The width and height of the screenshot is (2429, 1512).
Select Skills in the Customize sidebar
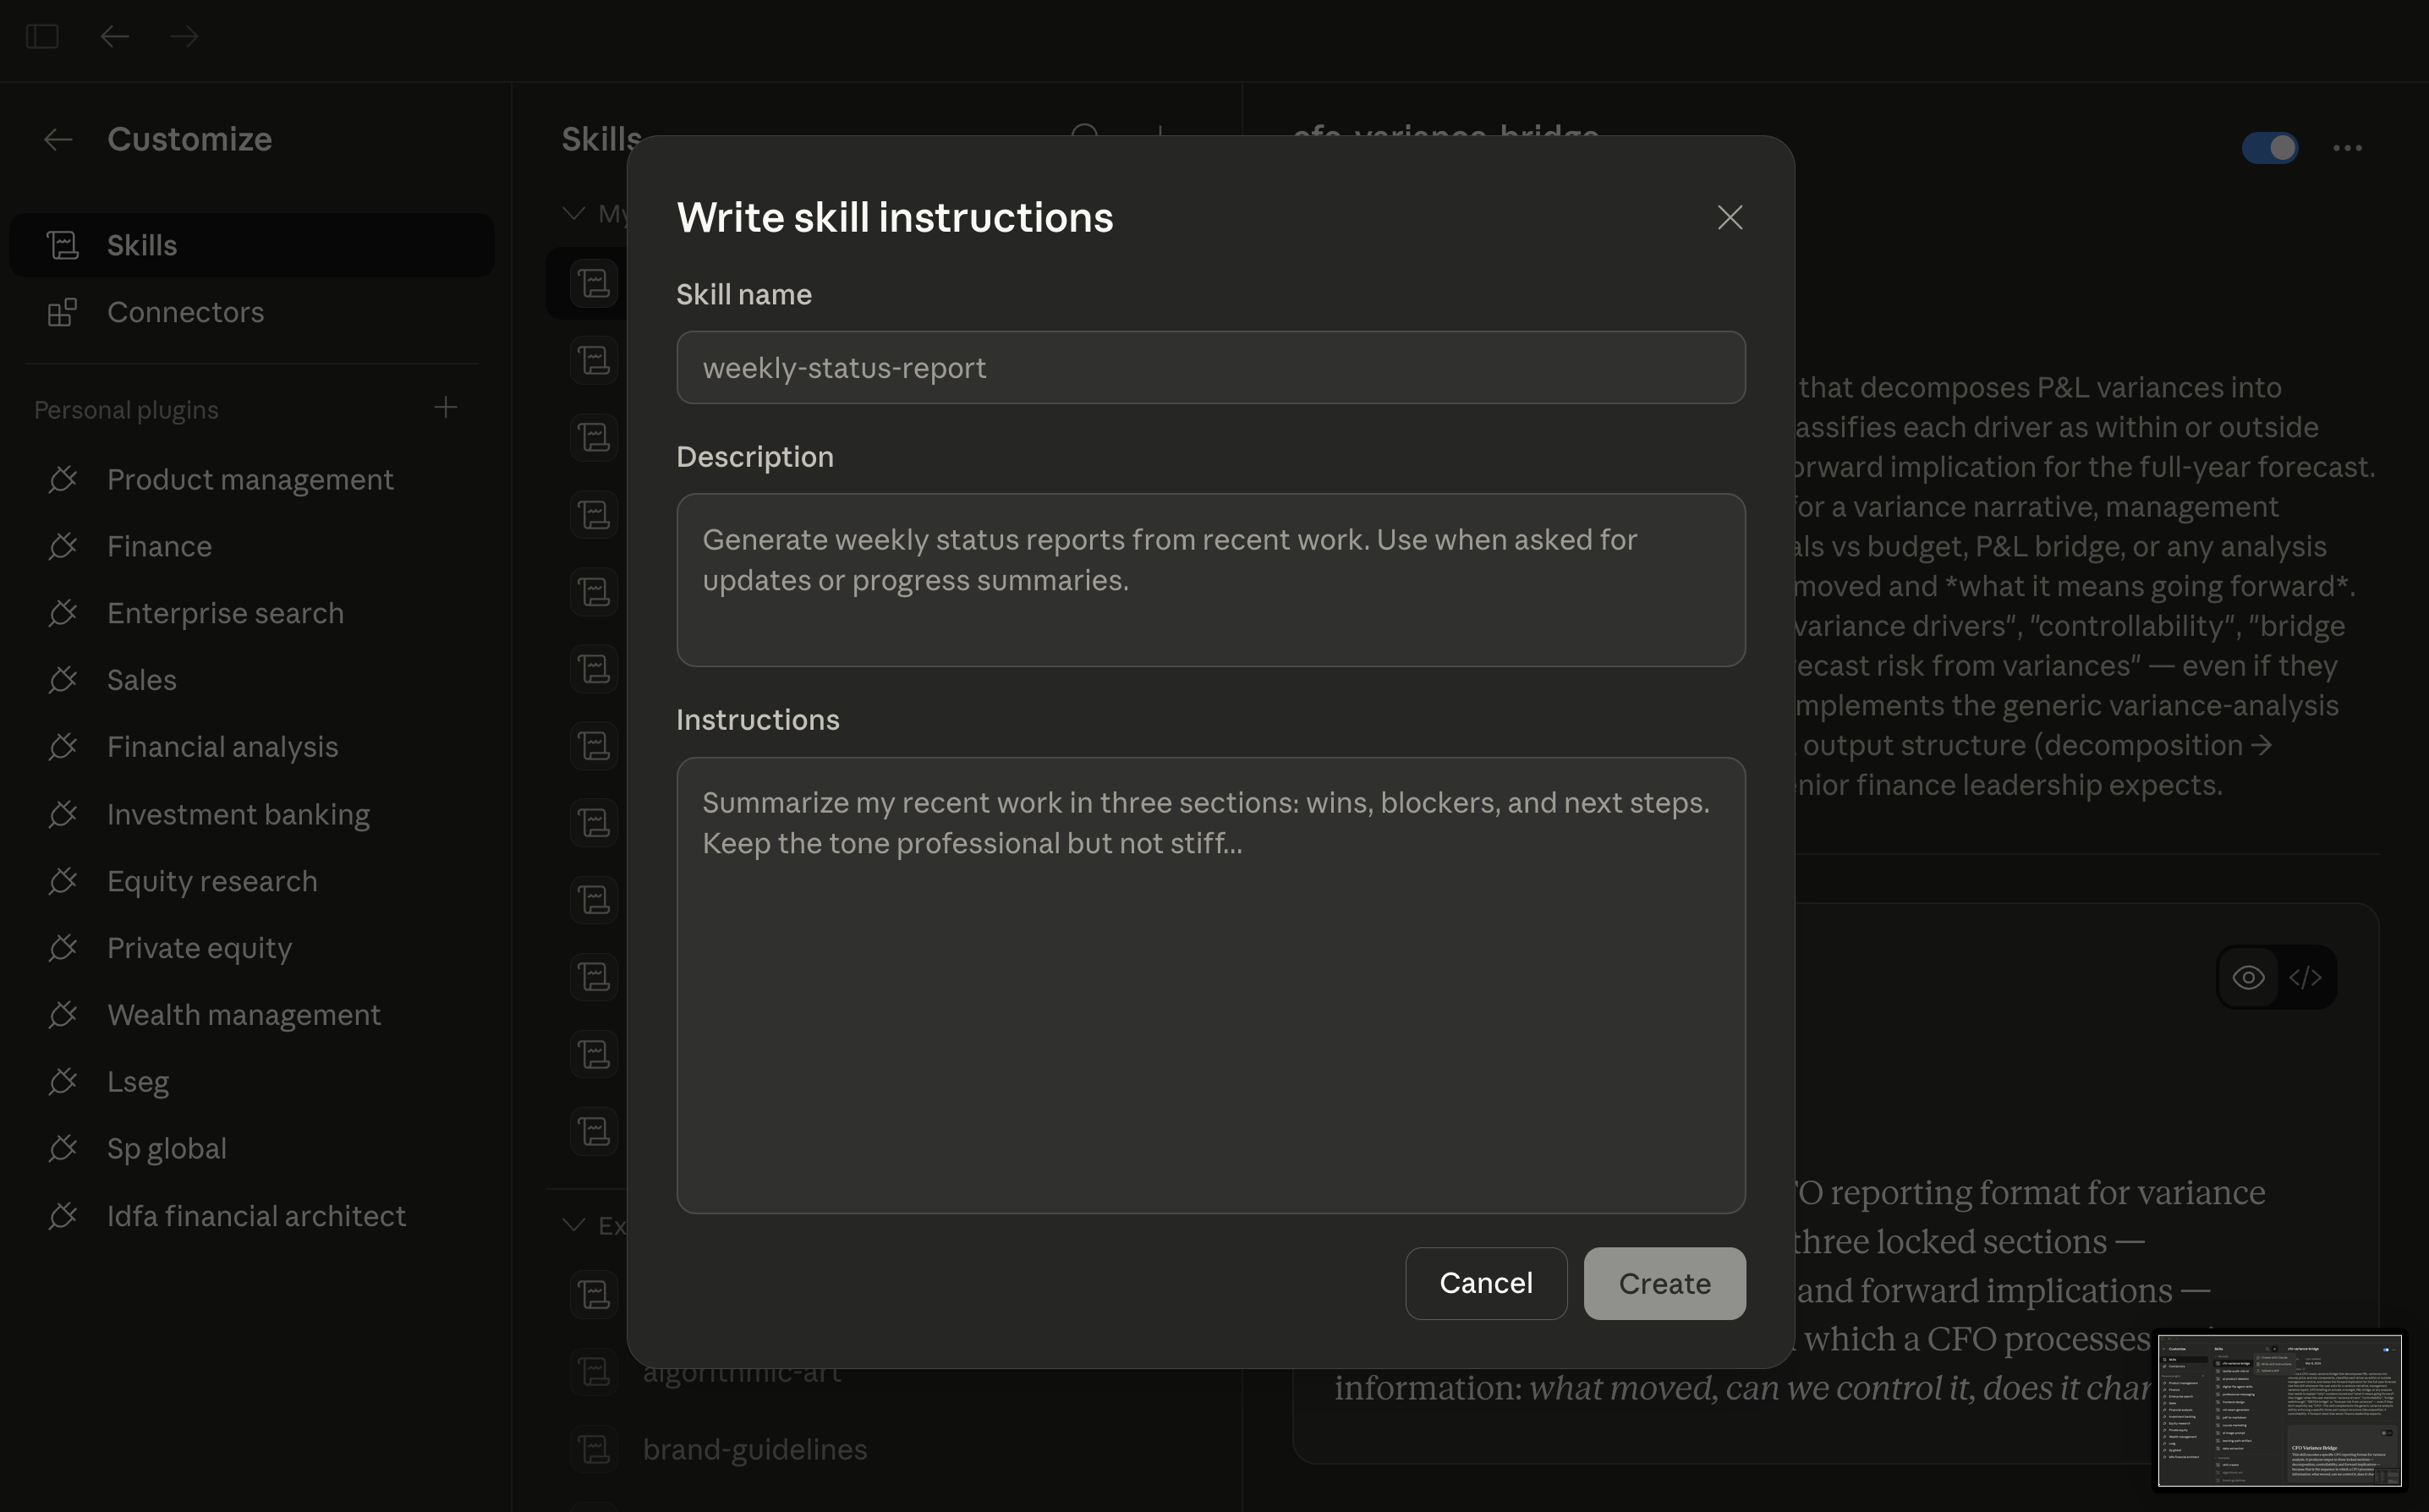point(142,245)
